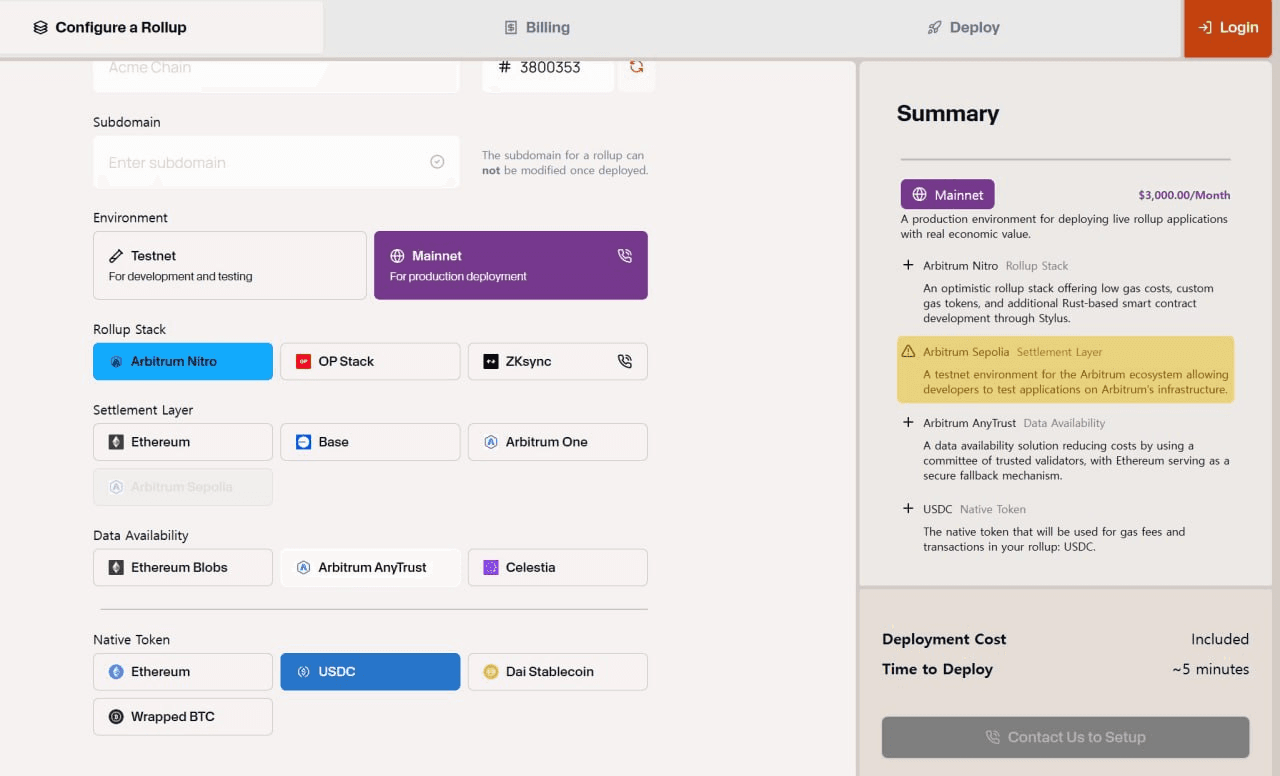Click the $3,000.00/Month price text

pos(1184,195)
